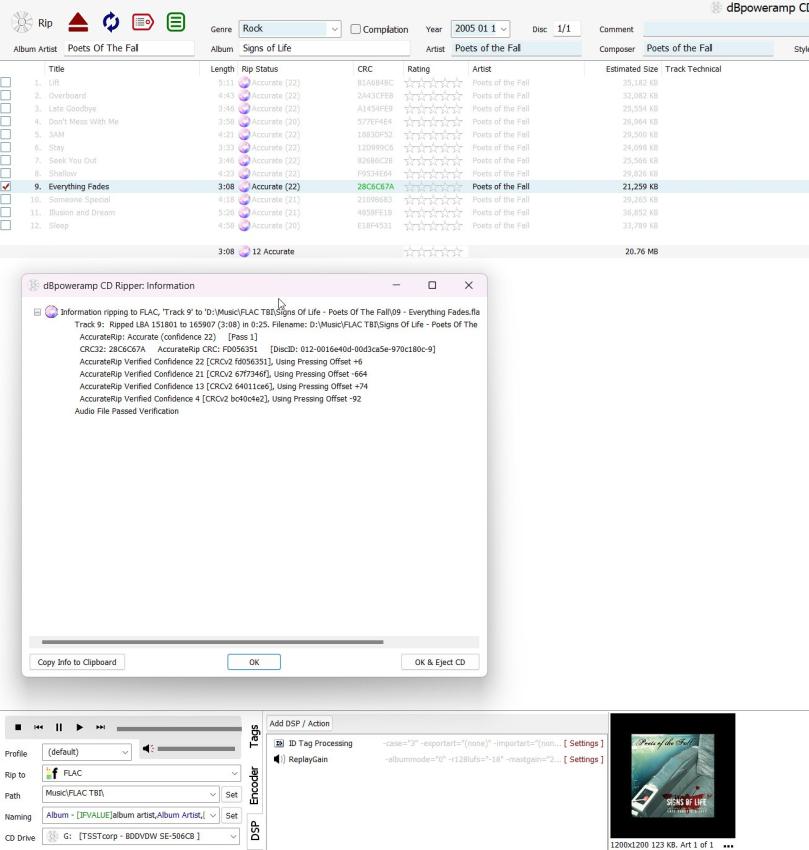Click the Signs of Life album art thumbnail
This screenshot has width=809, height=850.
[672, 775]
